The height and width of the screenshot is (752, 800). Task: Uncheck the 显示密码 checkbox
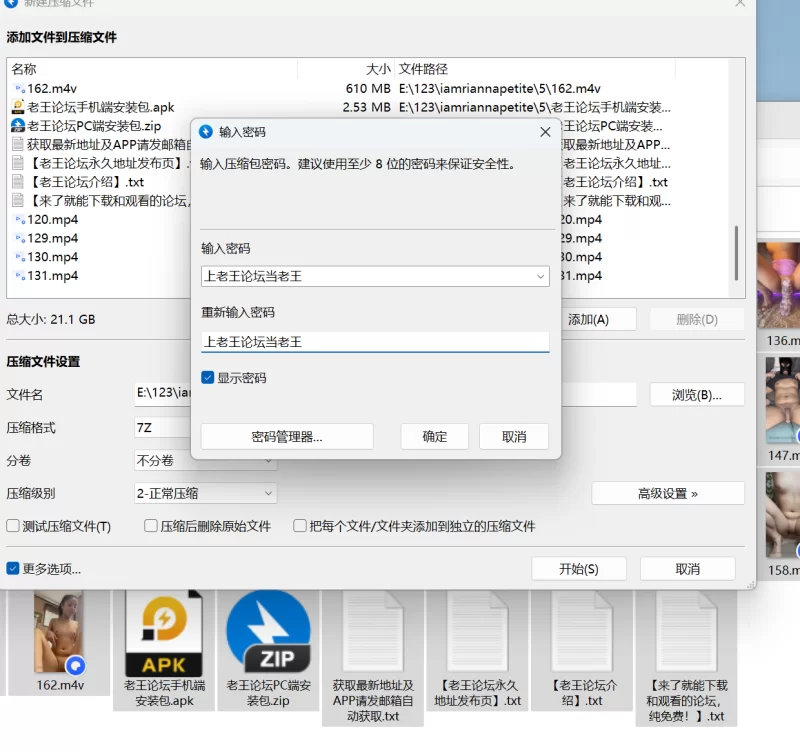pyautogui.click(x=208, y=378)
